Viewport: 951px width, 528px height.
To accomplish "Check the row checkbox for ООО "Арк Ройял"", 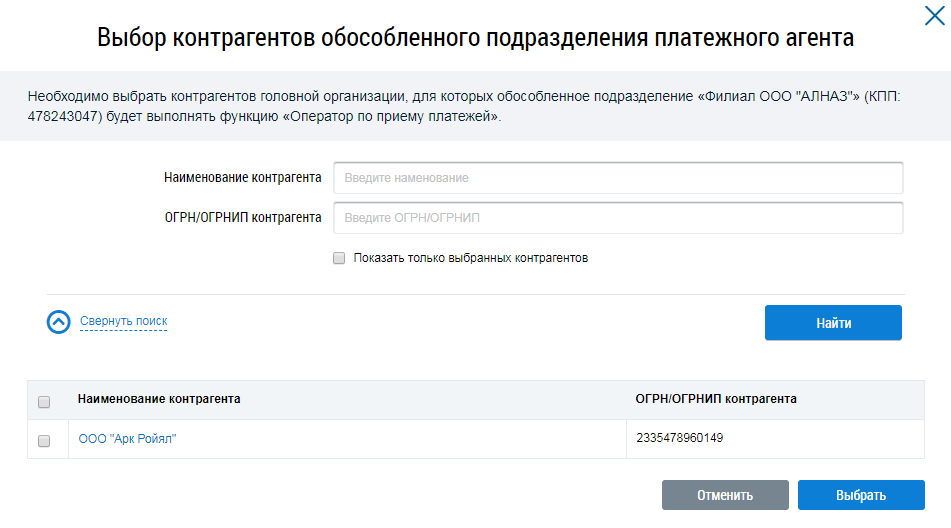I will pos(44,440).
